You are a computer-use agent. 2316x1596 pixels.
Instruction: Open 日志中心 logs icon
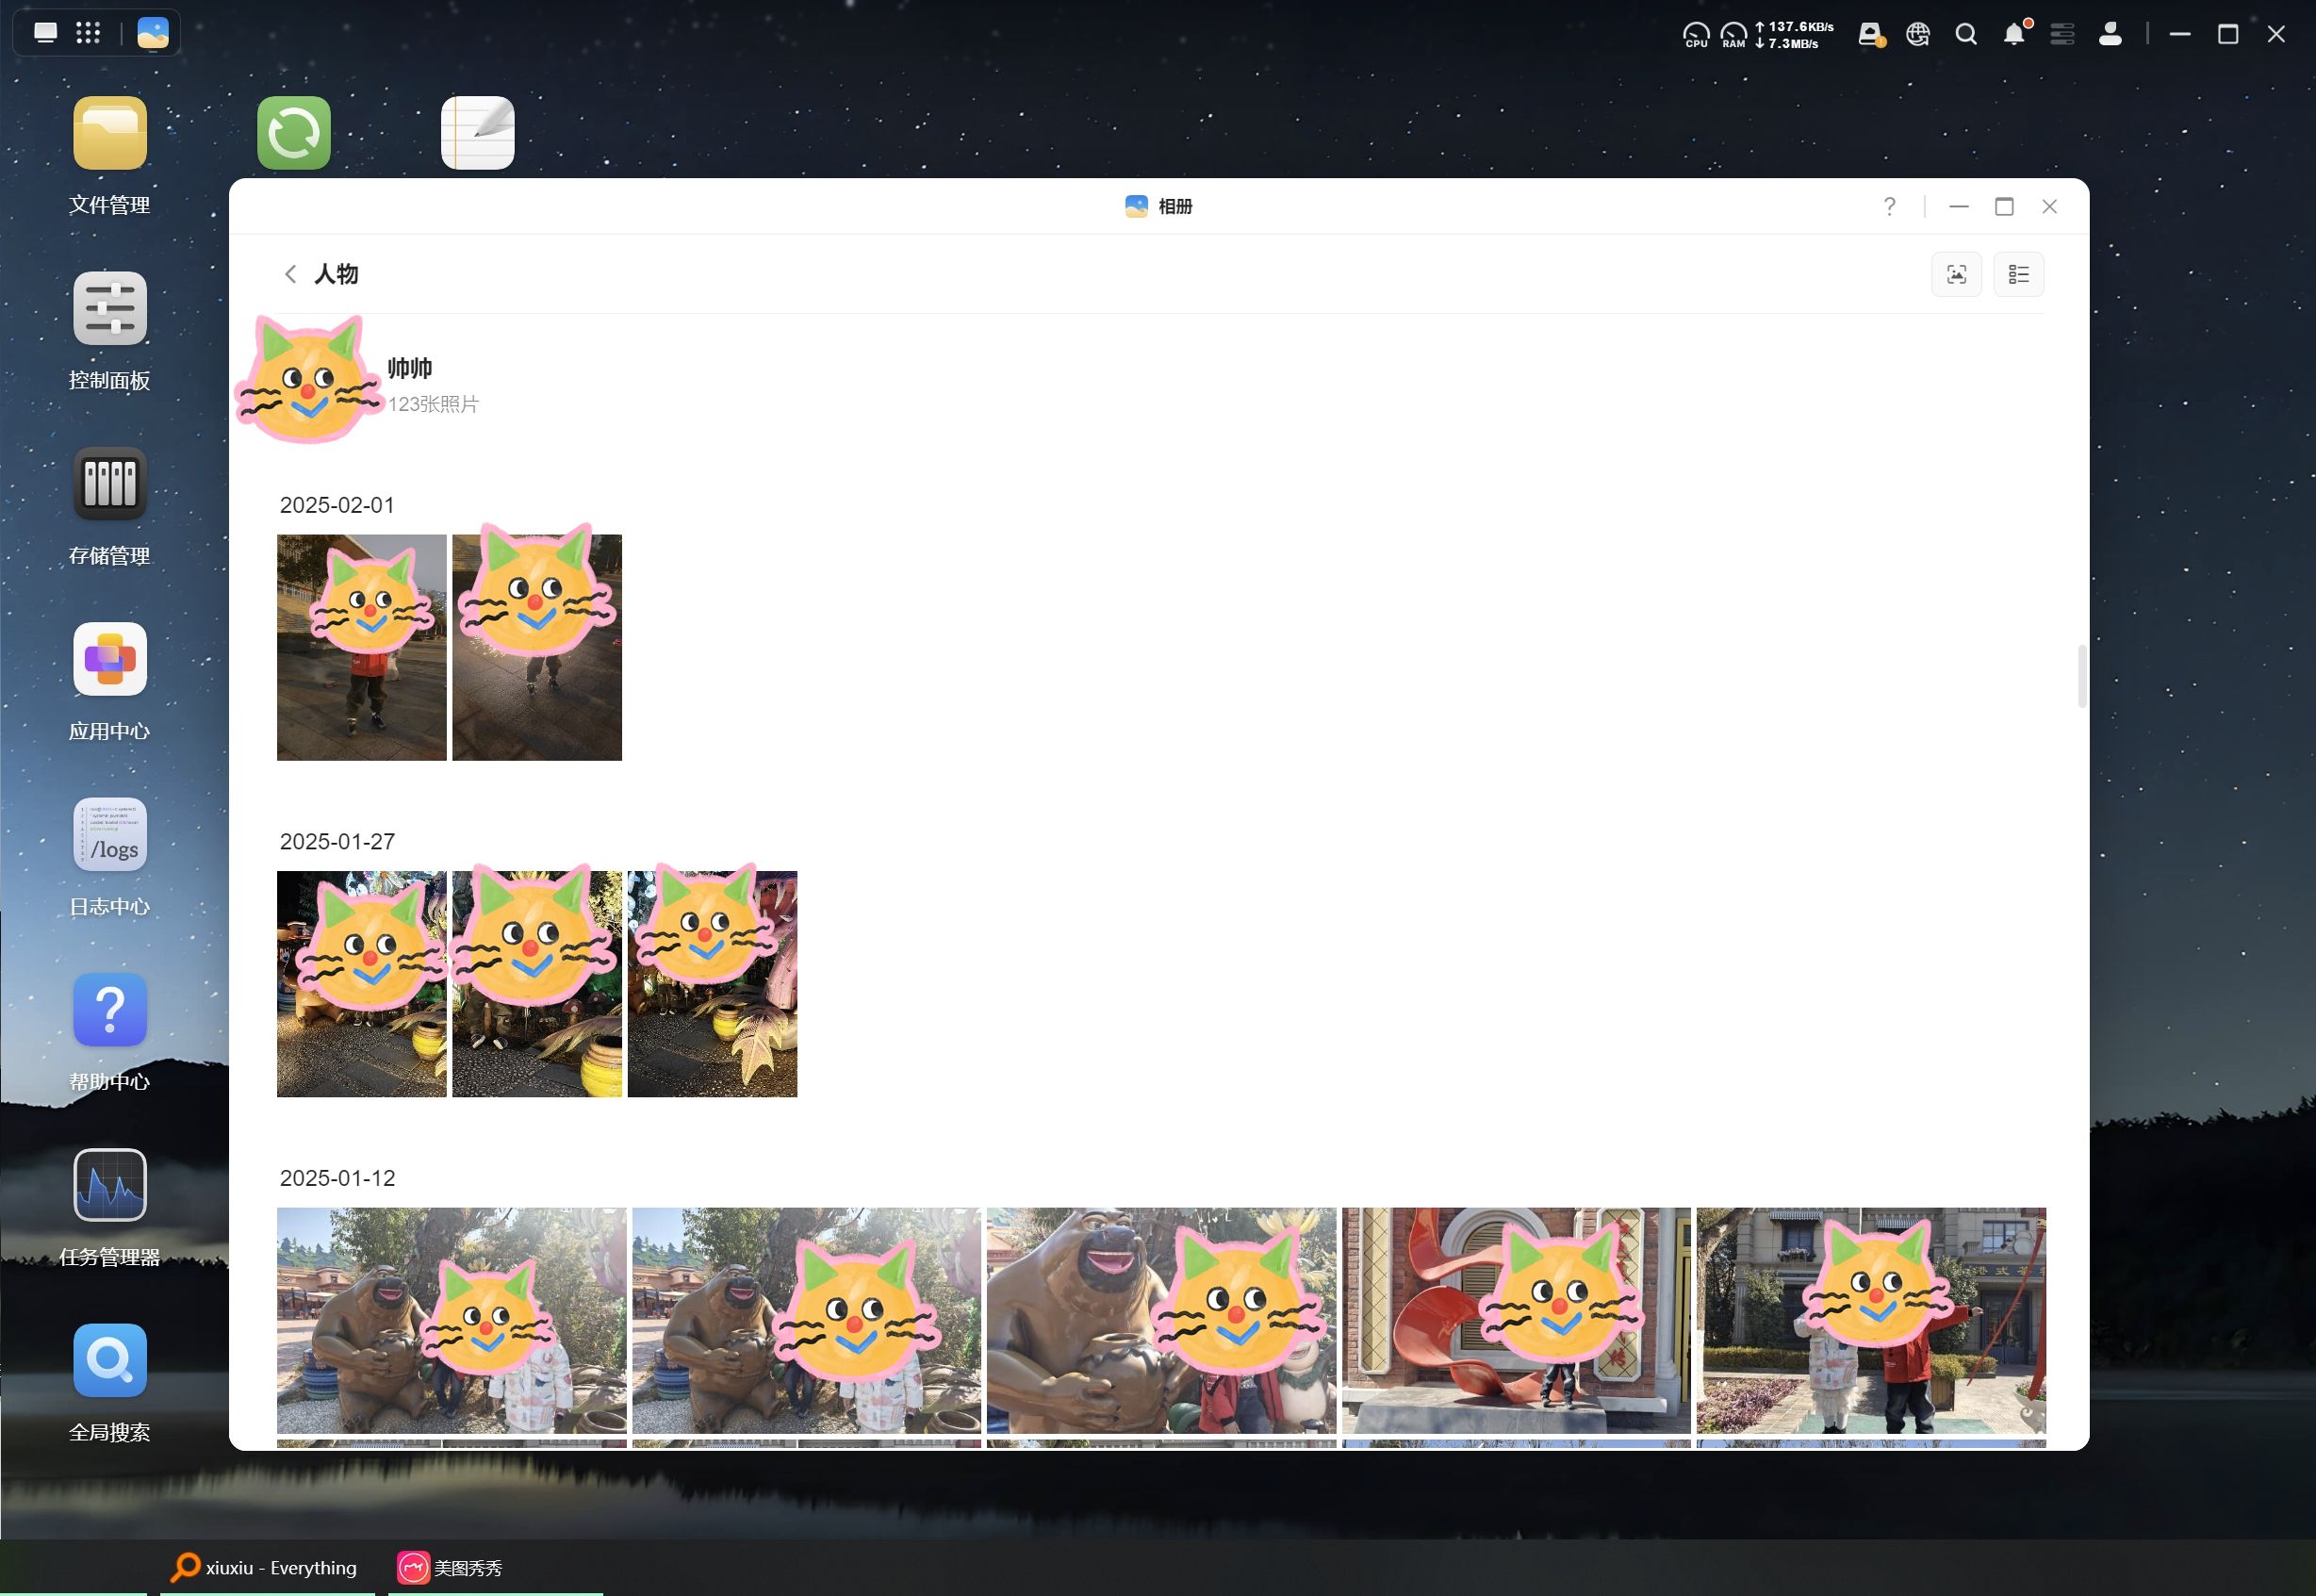[x=110, y=835]
